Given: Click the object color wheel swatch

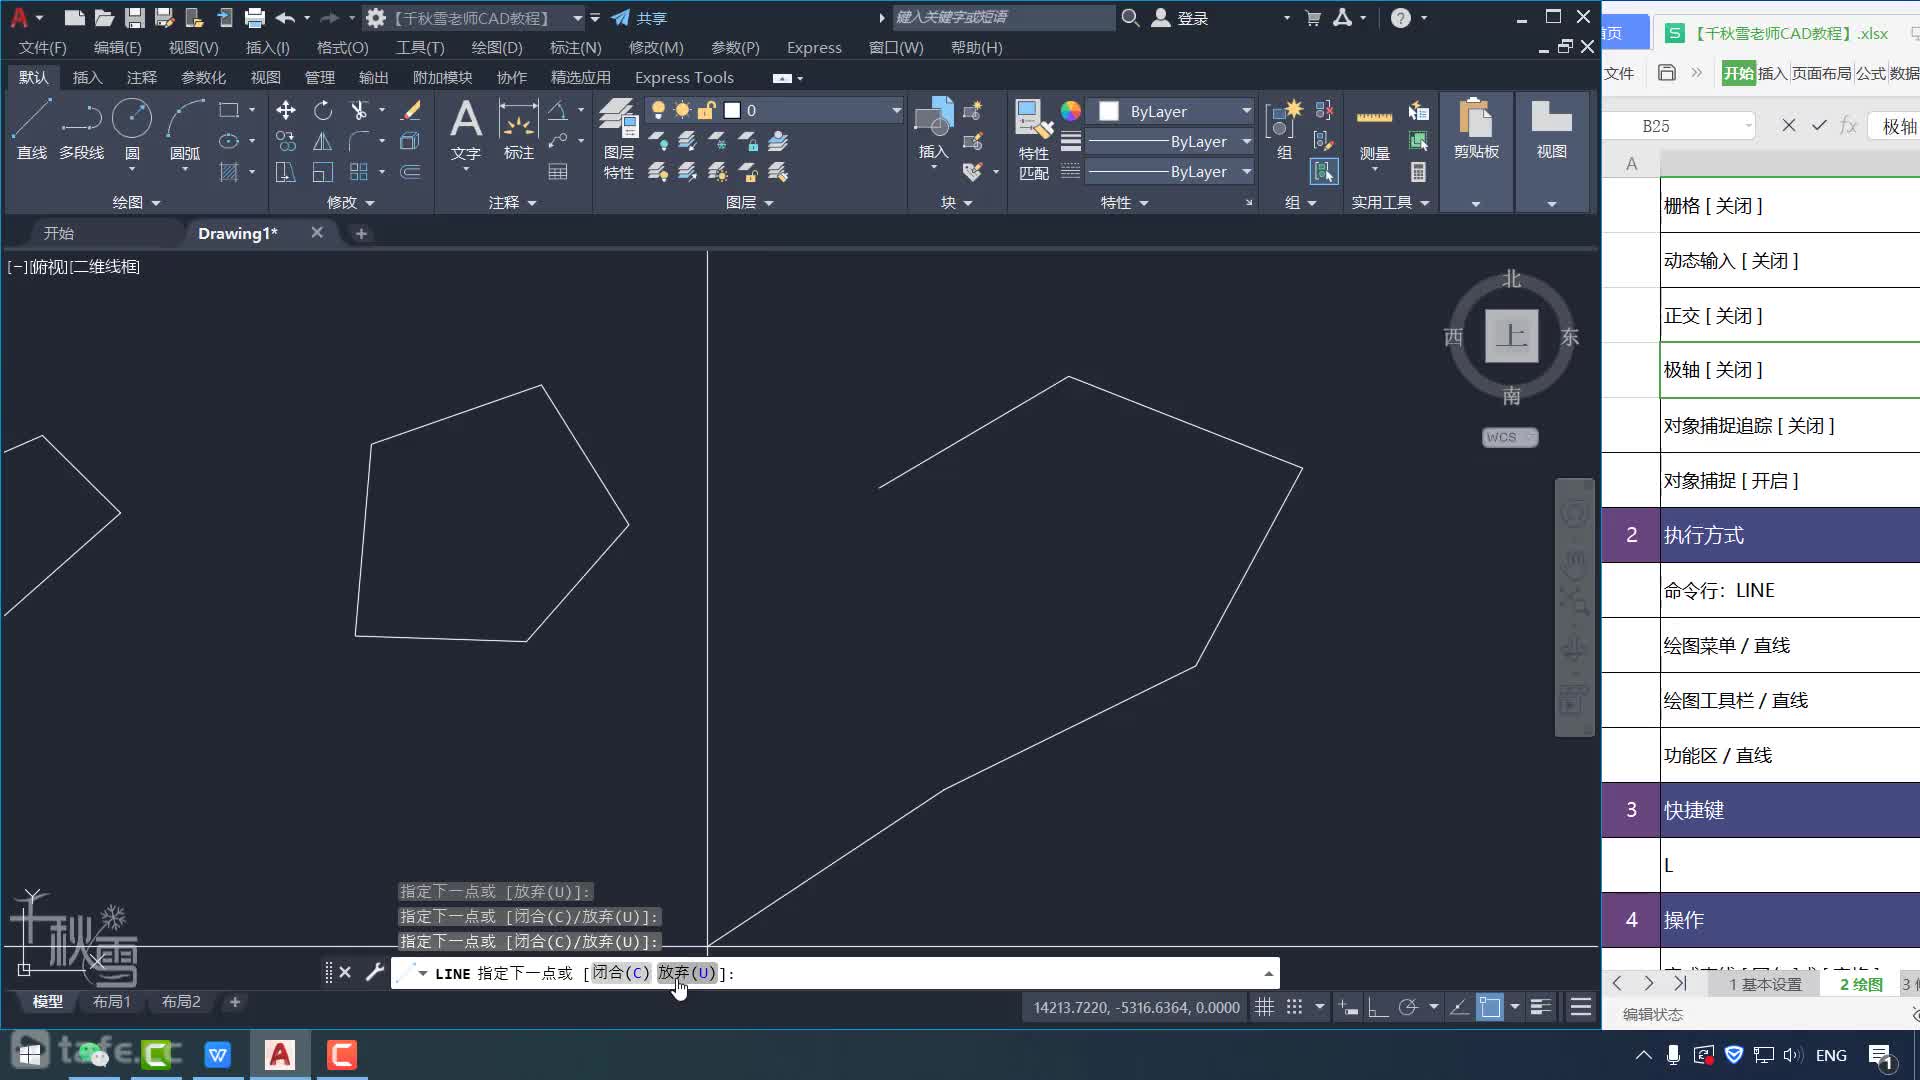Looking at the screenshot, I should coord(1071,111).
